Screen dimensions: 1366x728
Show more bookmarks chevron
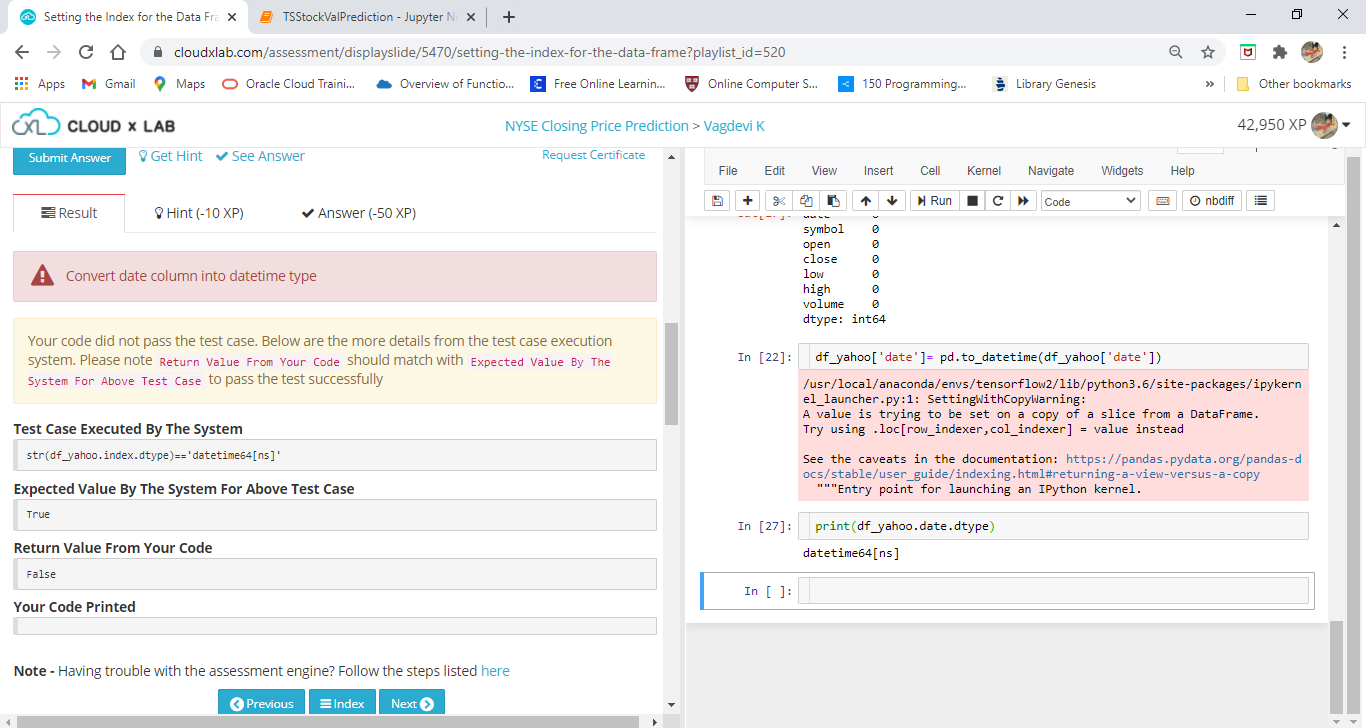[x=1210, y=84]
